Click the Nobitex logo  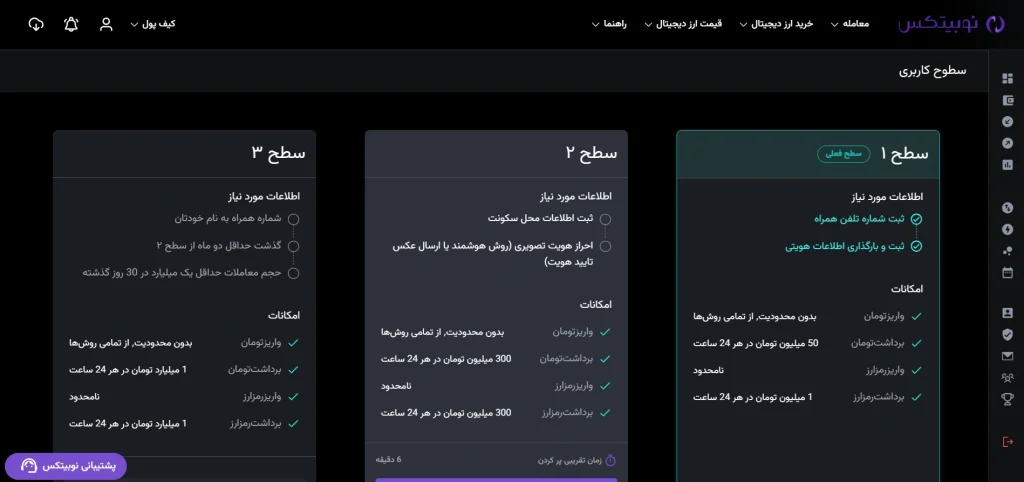pos(951,24)
